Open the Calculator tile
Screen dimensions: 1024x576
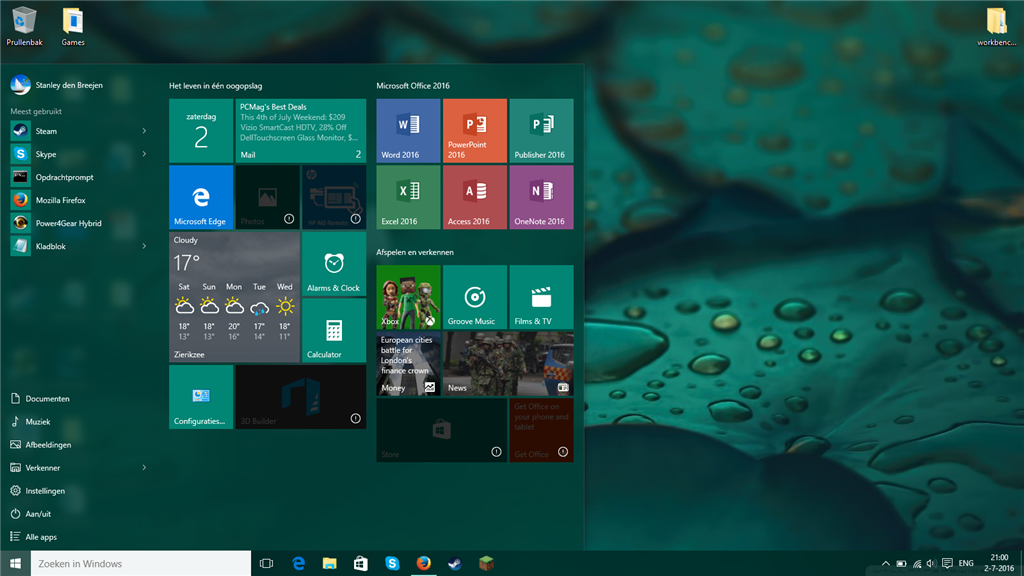click(x=334, y=330)
